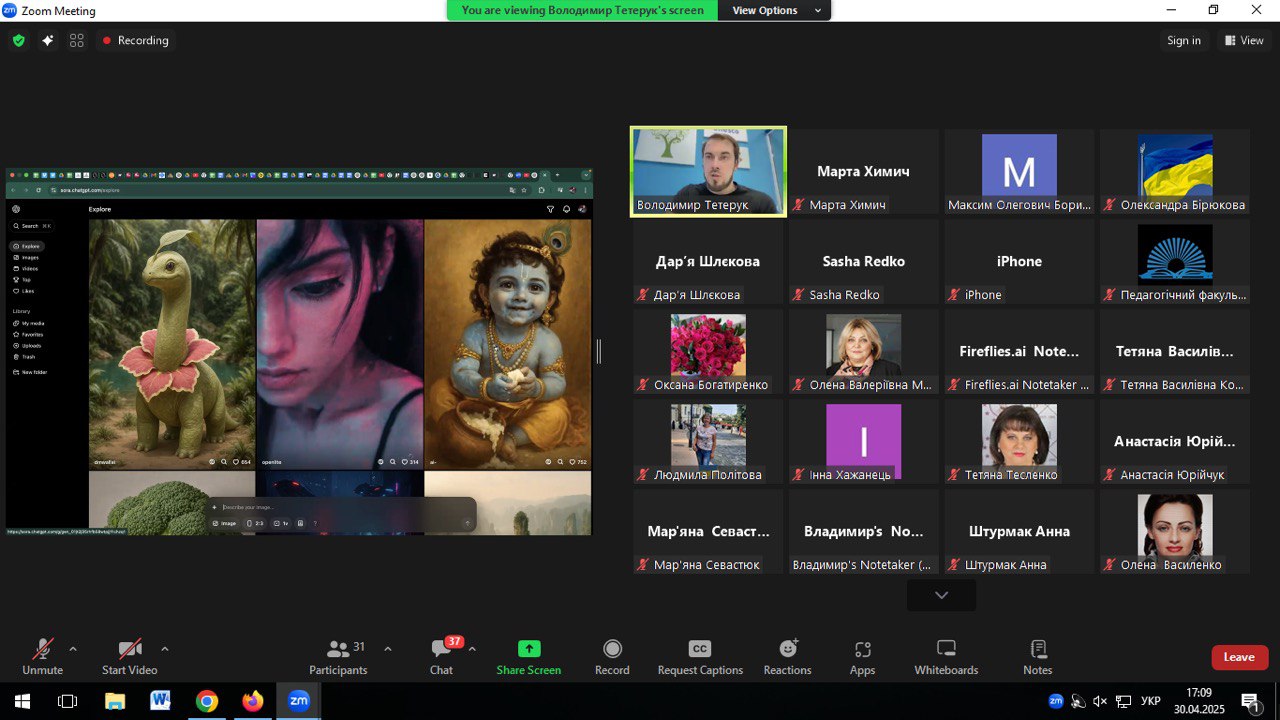
Task: Select Олена Василенко's portrait tile
Action: (1175, 532)
